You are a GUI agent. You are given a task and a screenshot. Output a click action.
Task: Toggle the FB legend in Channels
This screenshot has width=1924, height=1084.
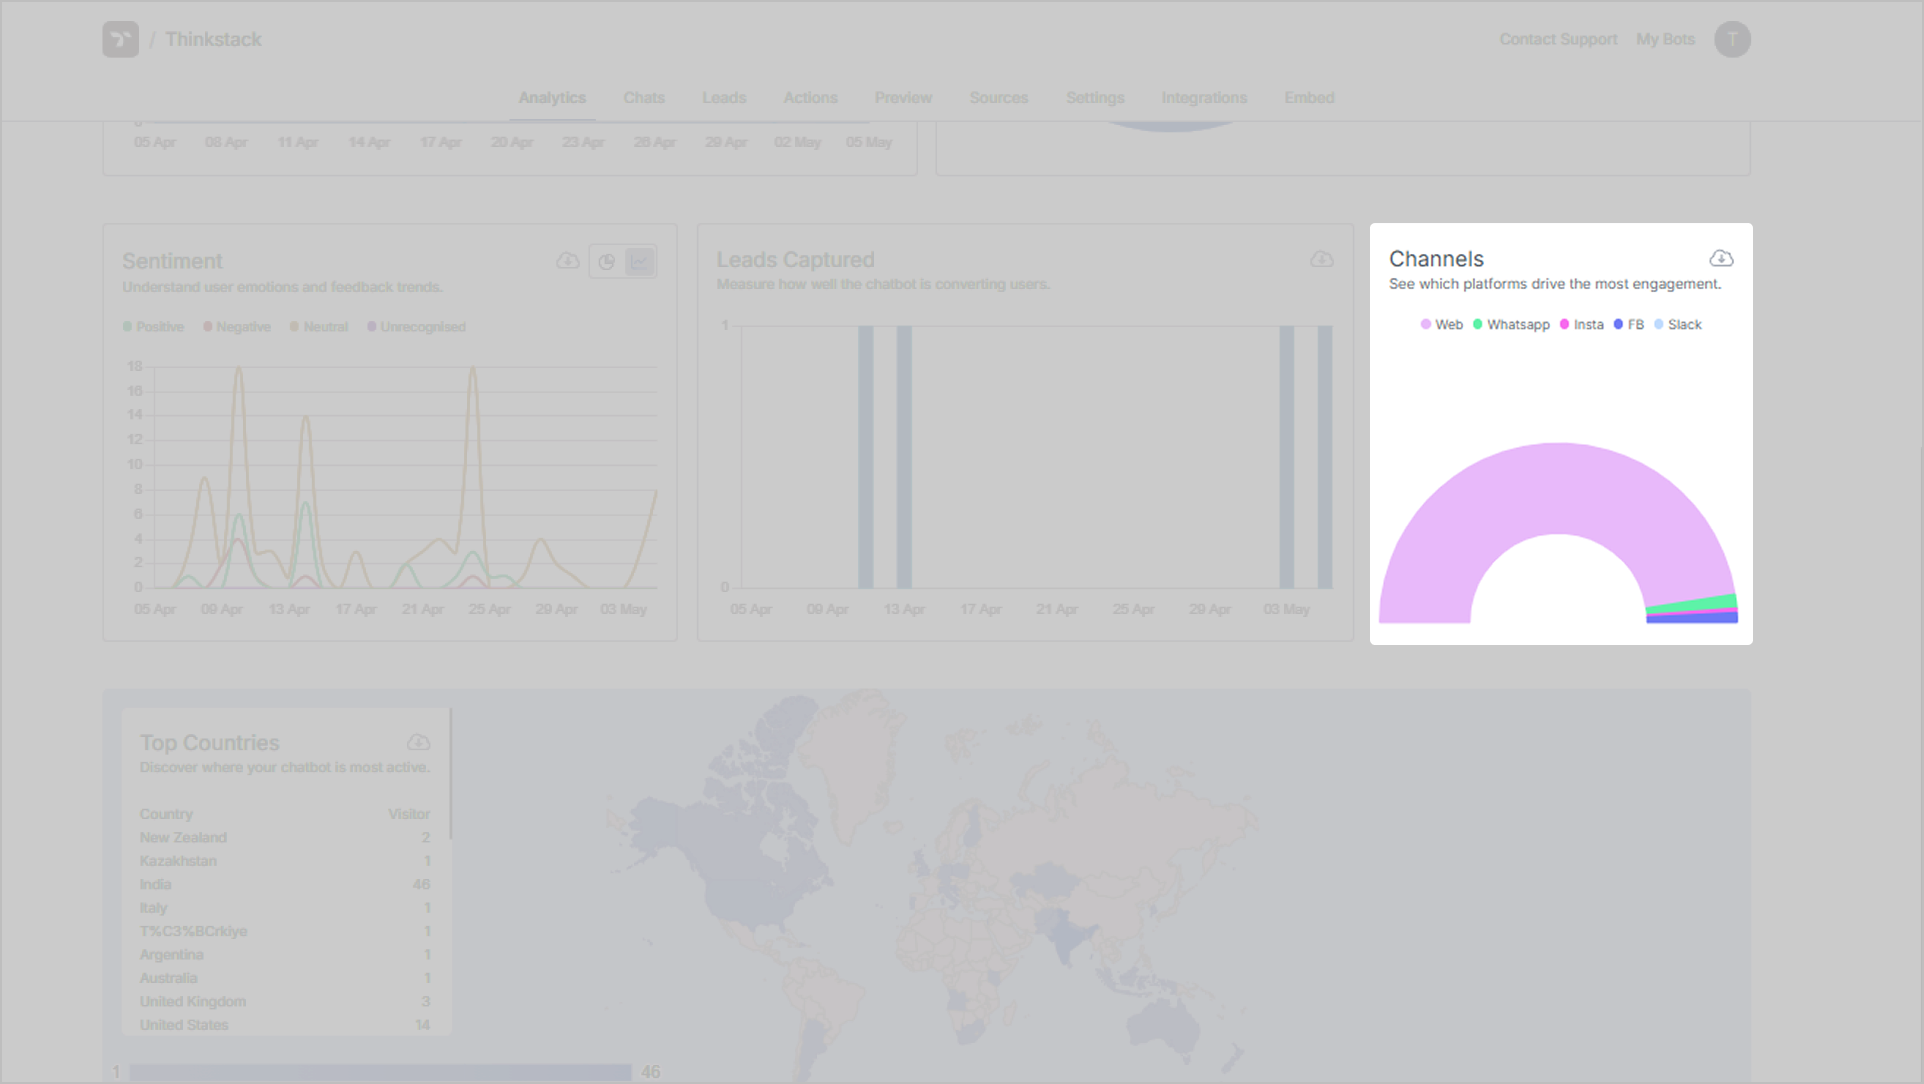(1628, 325)
